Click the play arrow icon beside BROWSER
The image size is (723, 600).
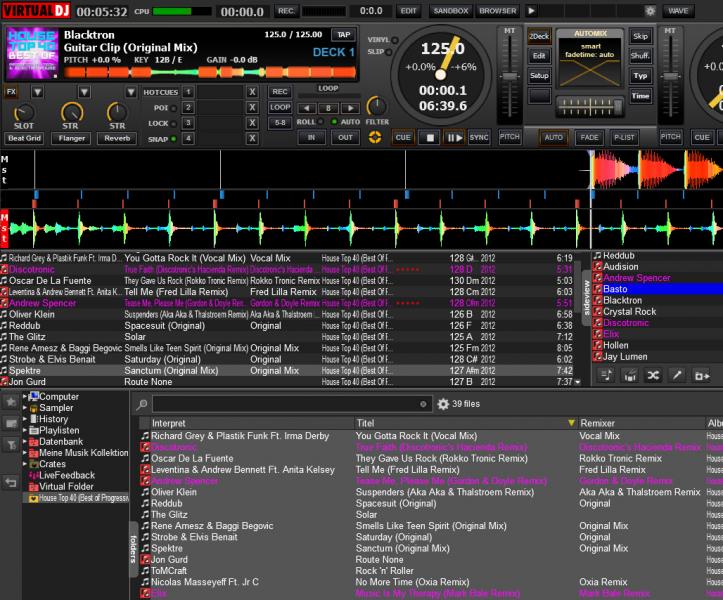531,11
